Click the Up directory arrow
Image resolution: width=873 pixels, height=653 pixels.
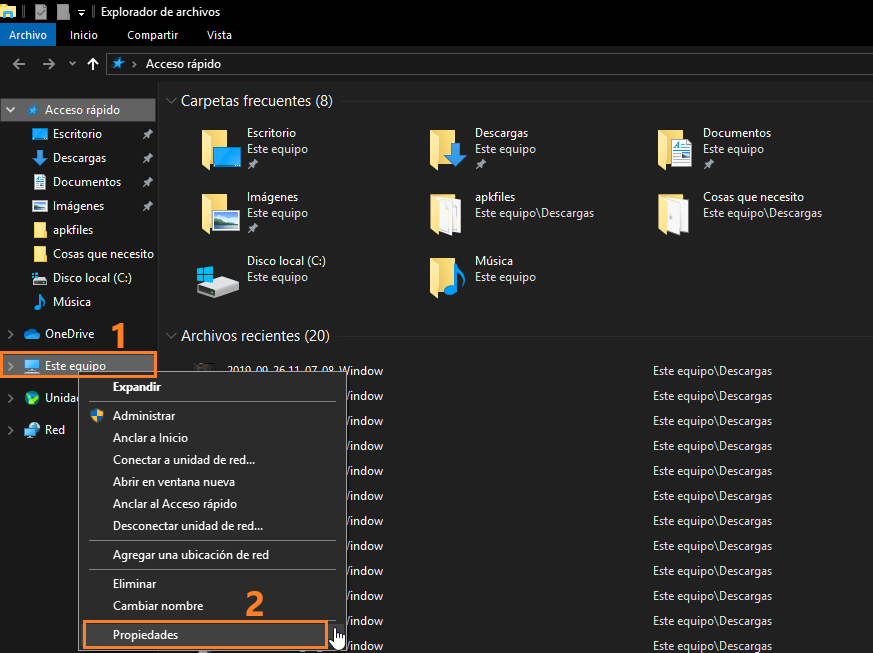(x=93, y=64)
